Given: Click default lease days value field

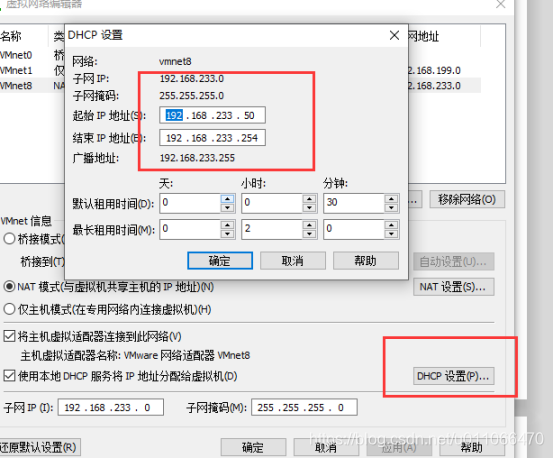Looking at the screenshot, I should [x=190, y=203].
